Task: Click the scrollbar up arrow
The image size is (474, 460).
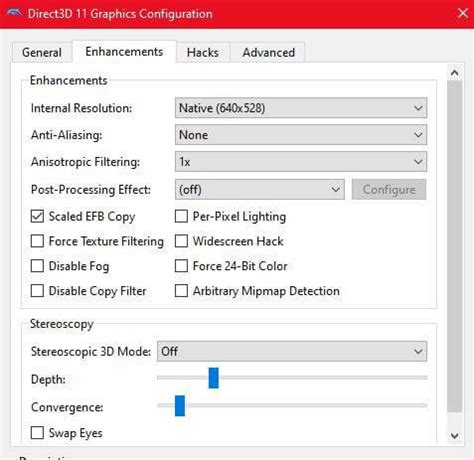Action: point(455,73)
